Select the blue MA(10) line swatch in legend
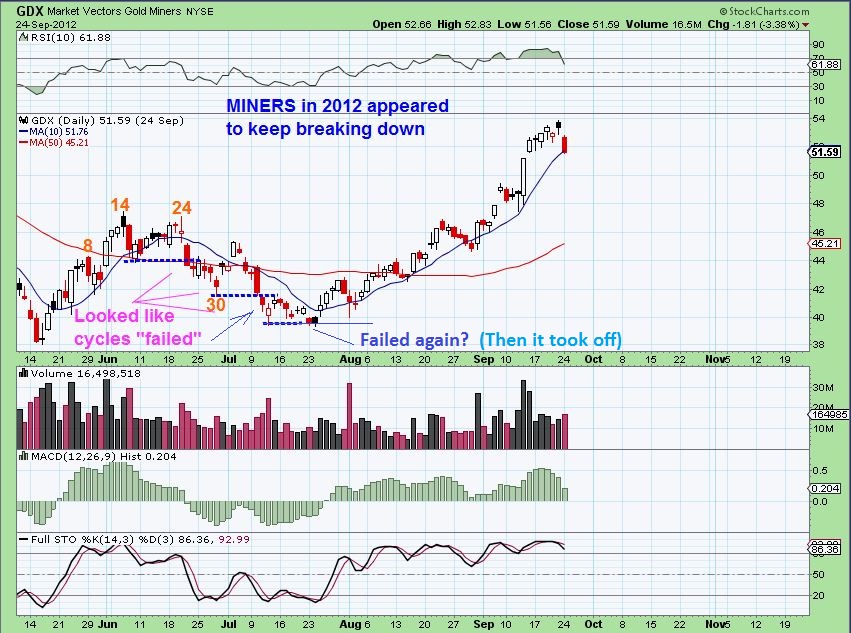 coord(23,132)
